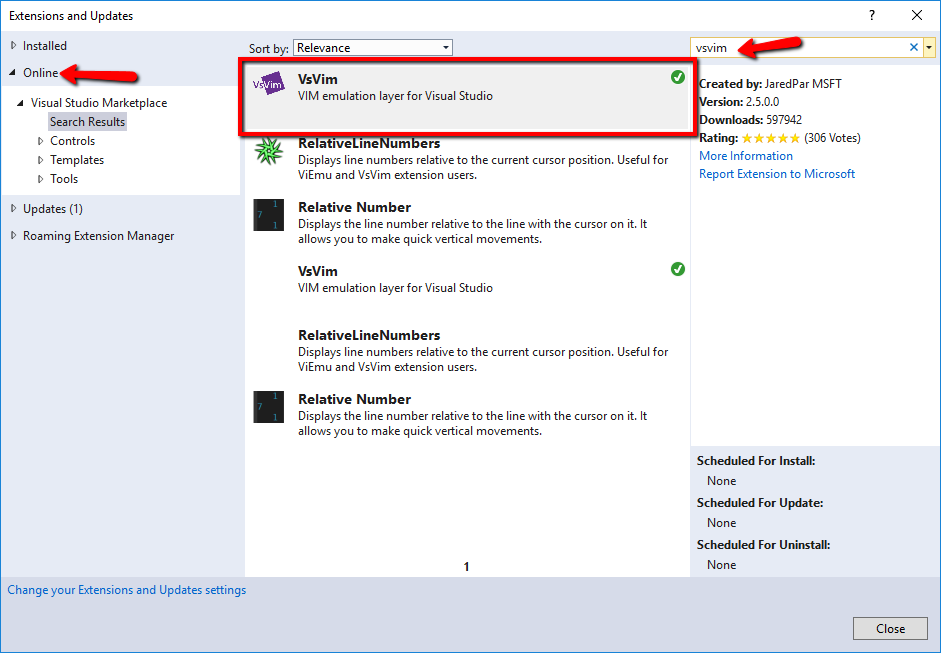Click the Close button
The image size is (941, 653).
pyautogui.click(x=891, y=628)
